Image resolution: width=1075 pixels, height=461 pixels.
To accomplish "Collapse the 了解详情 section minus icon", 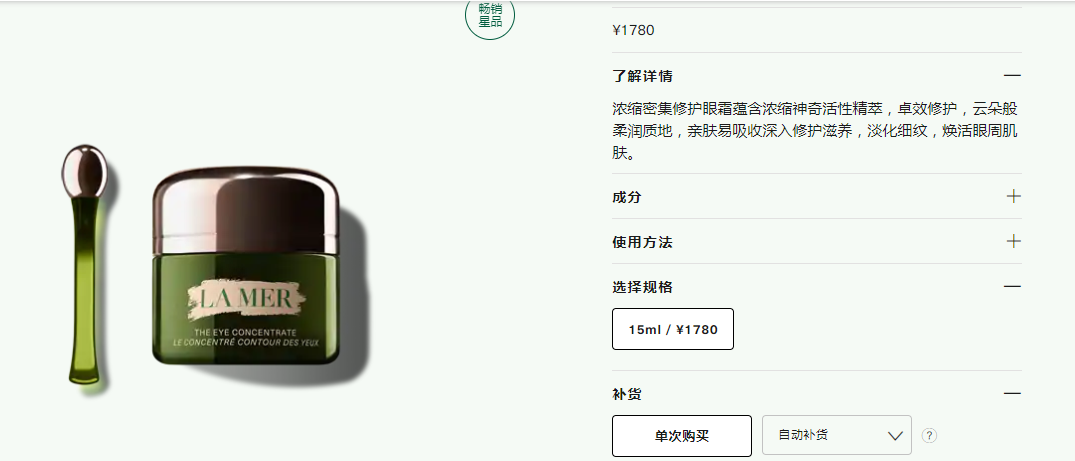I will [1012, 75].
